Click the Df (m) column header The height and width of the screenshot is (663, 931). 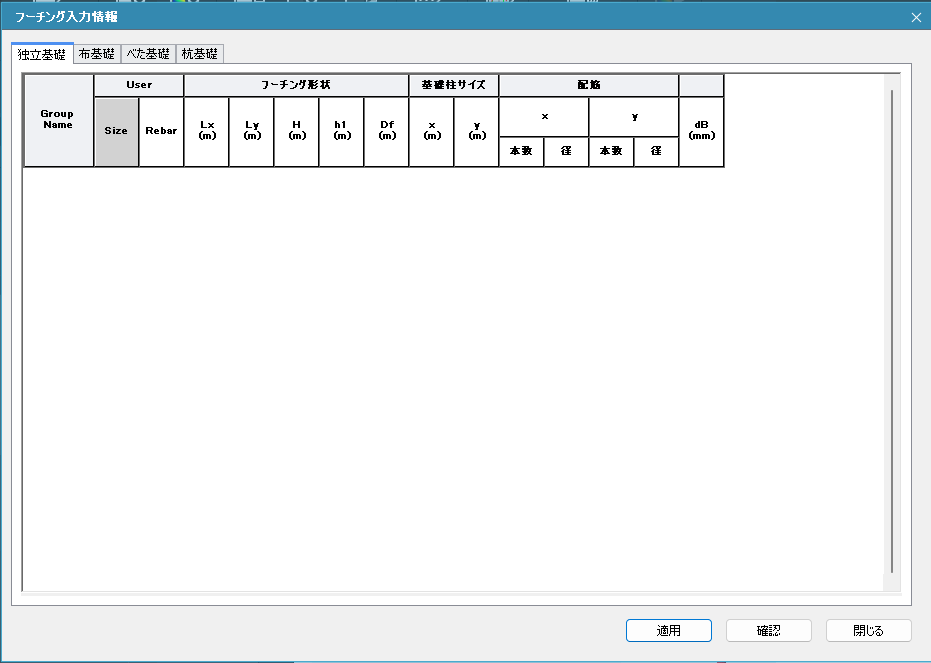click(x=387, y=132)
